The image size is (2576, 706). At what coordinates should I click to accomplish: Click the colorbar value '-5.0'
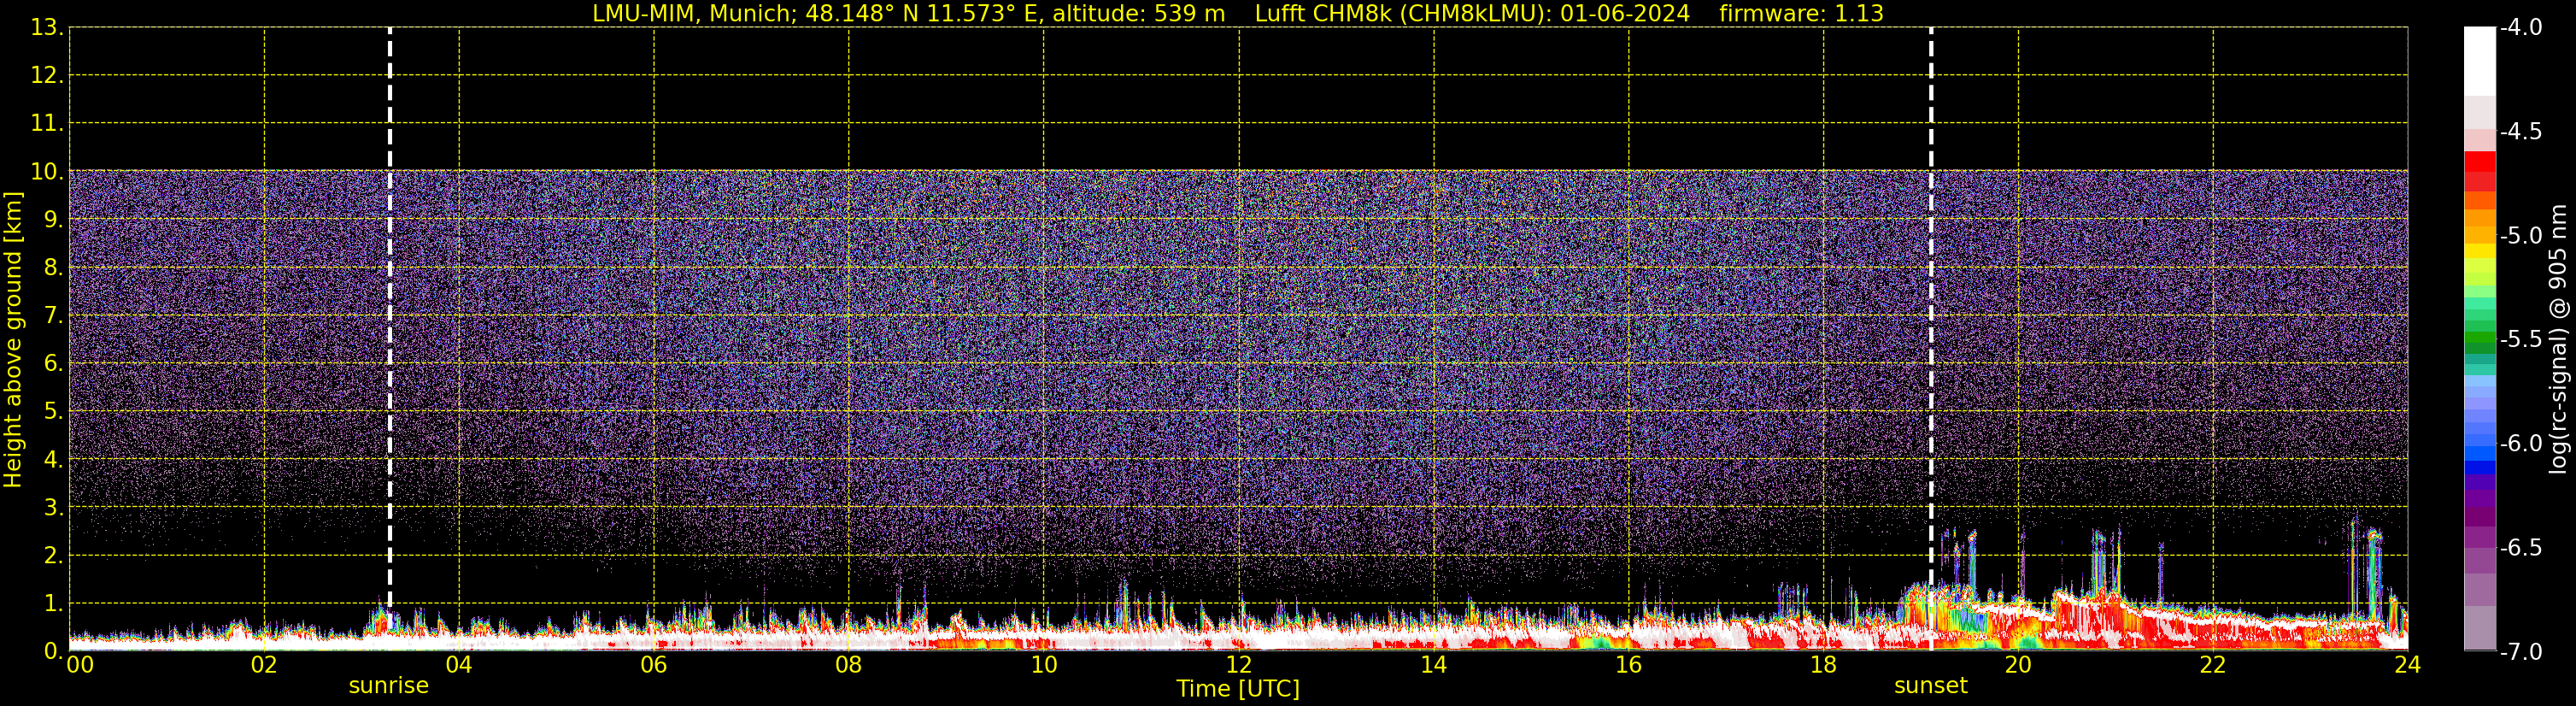[x=2521, y=236]
